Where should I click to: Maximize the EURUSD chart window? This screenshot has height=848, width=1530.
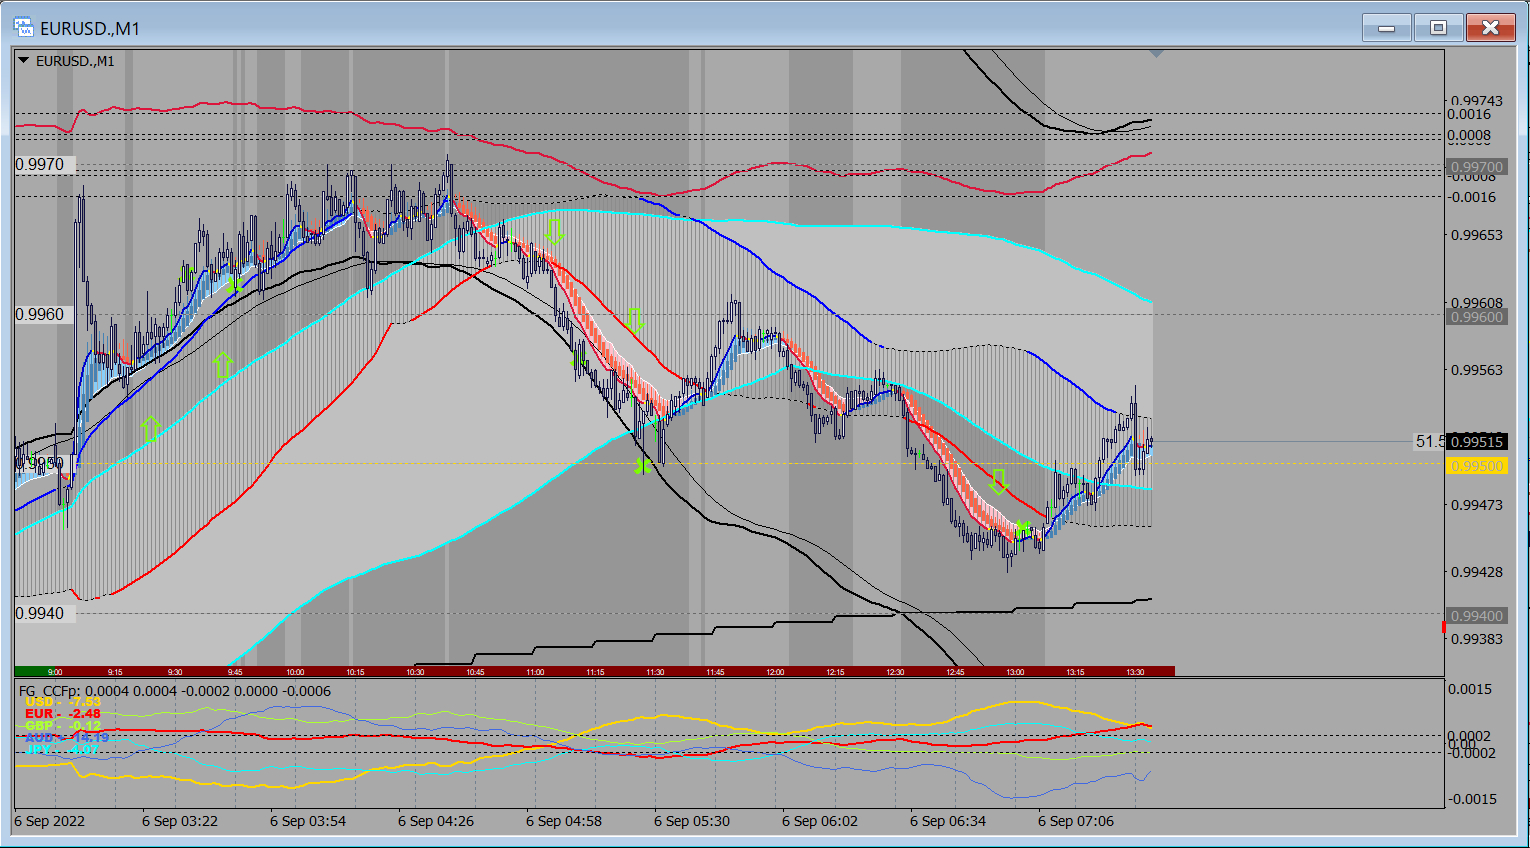(1438, 28)
